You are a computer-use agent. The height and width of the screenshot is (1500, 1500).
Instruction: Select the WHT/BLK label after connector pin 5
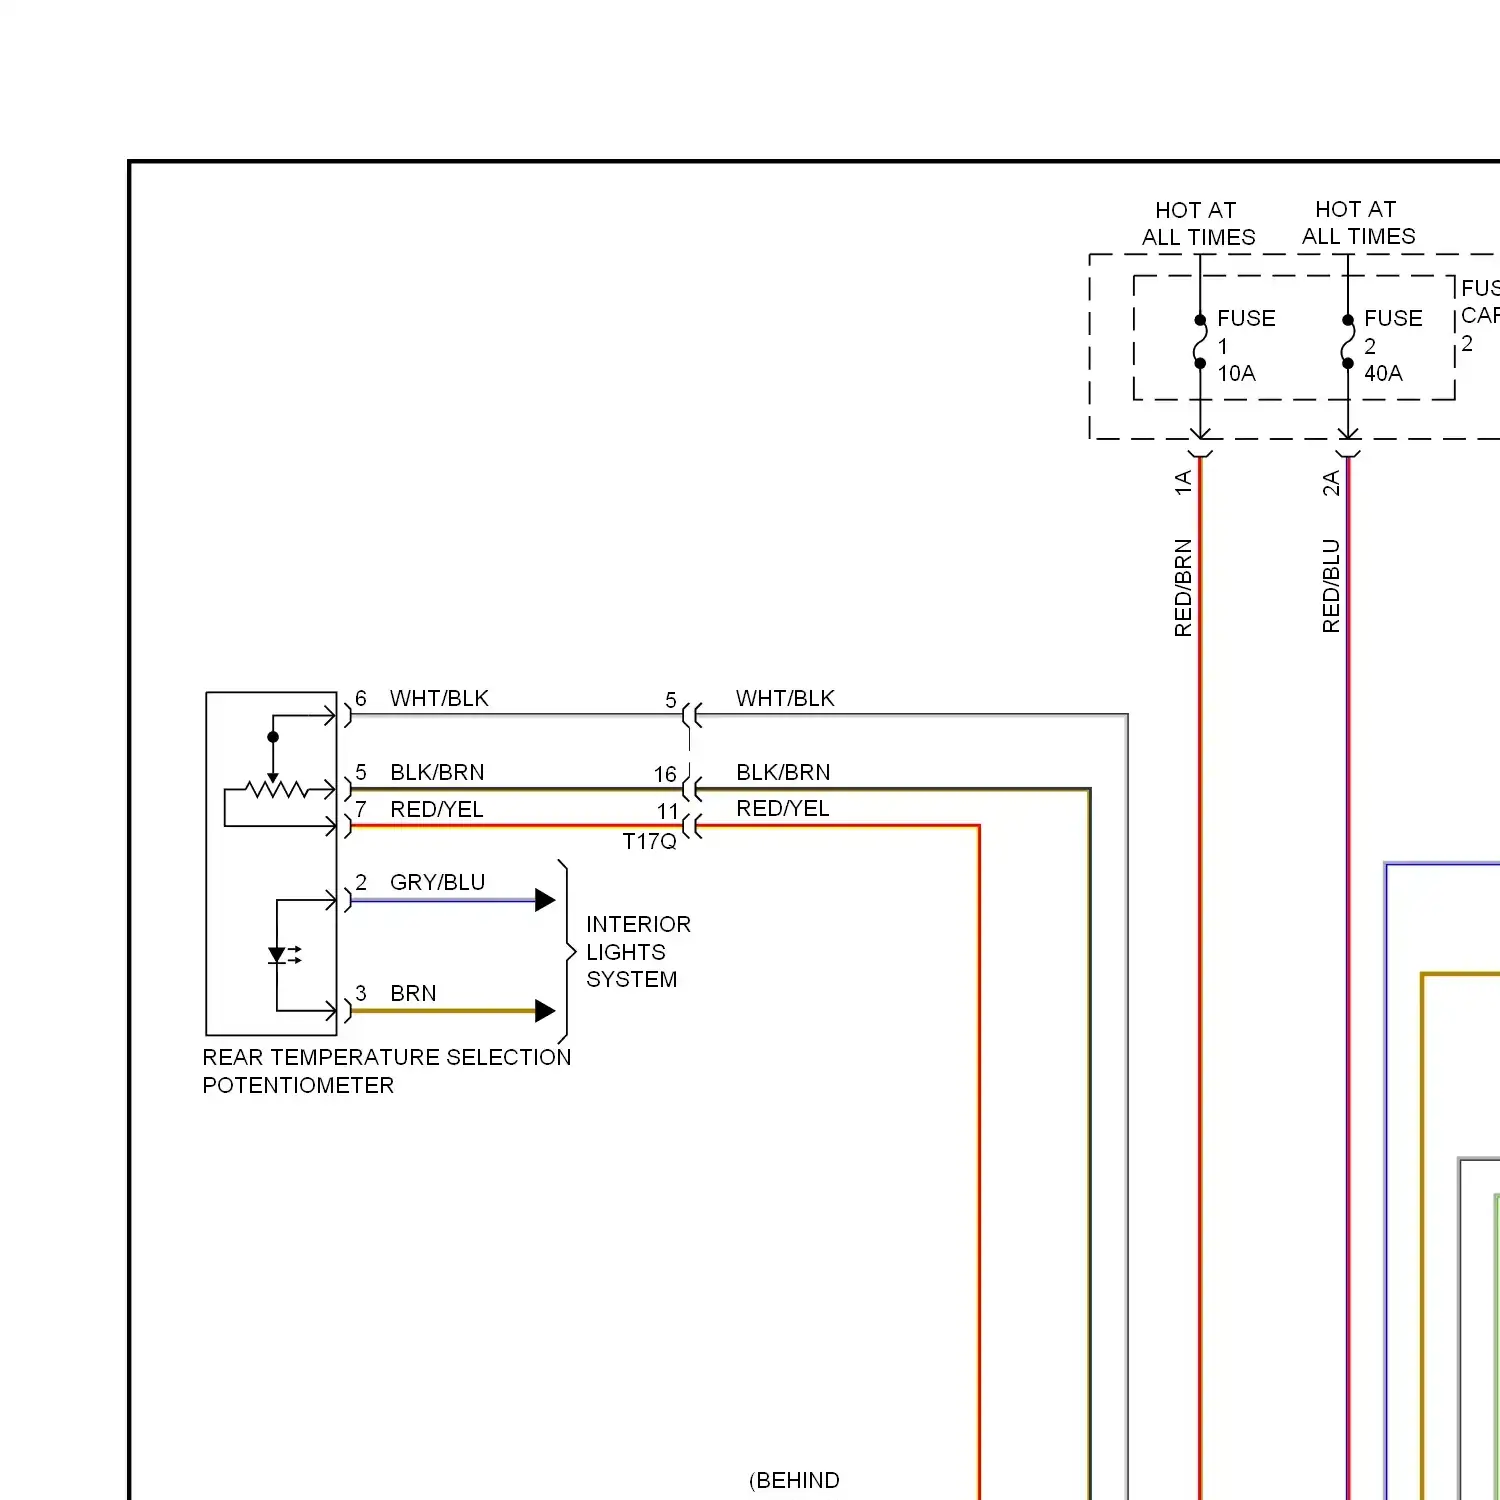coord(785,698)
